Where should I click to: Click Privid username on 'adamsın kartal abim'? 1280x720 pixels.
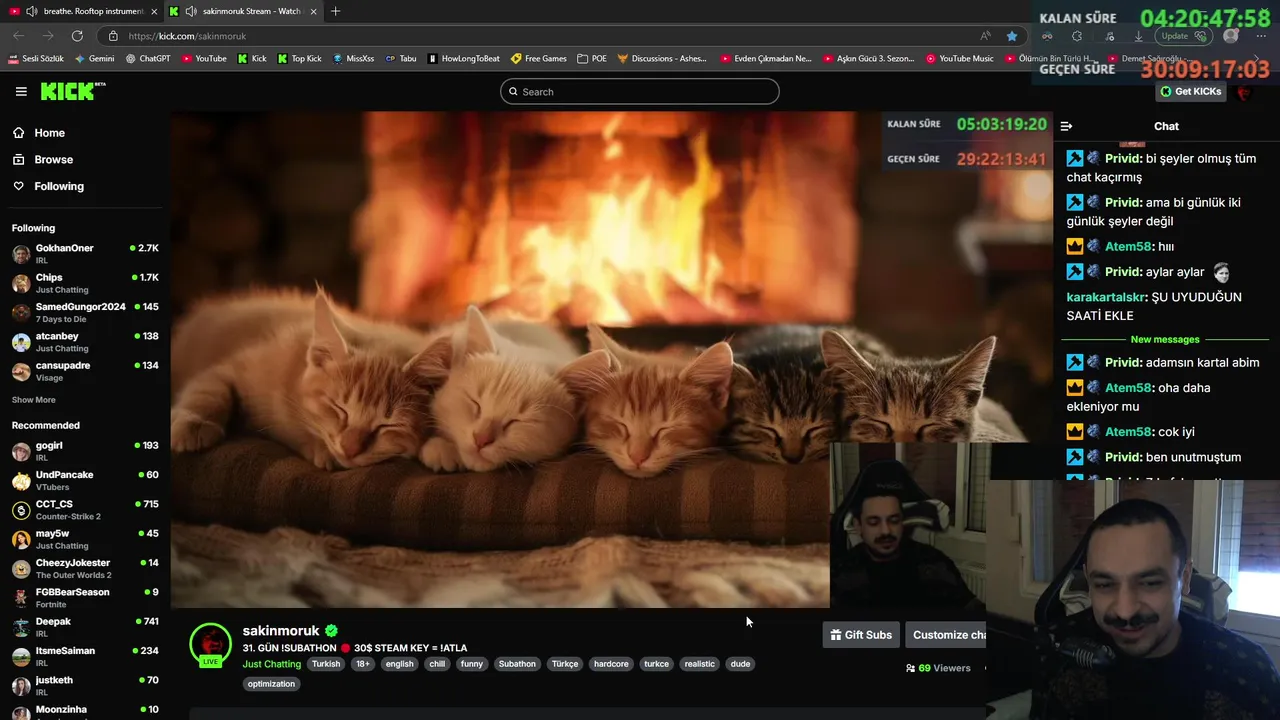(1123, 363)
